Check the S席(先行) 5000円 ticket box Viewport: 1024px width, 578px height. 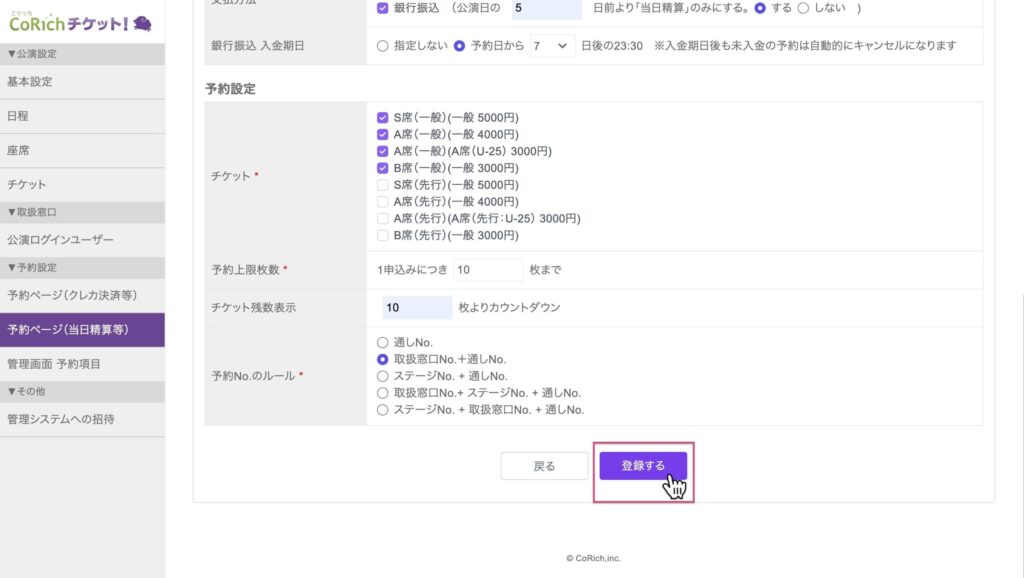[x=382, y=185]
